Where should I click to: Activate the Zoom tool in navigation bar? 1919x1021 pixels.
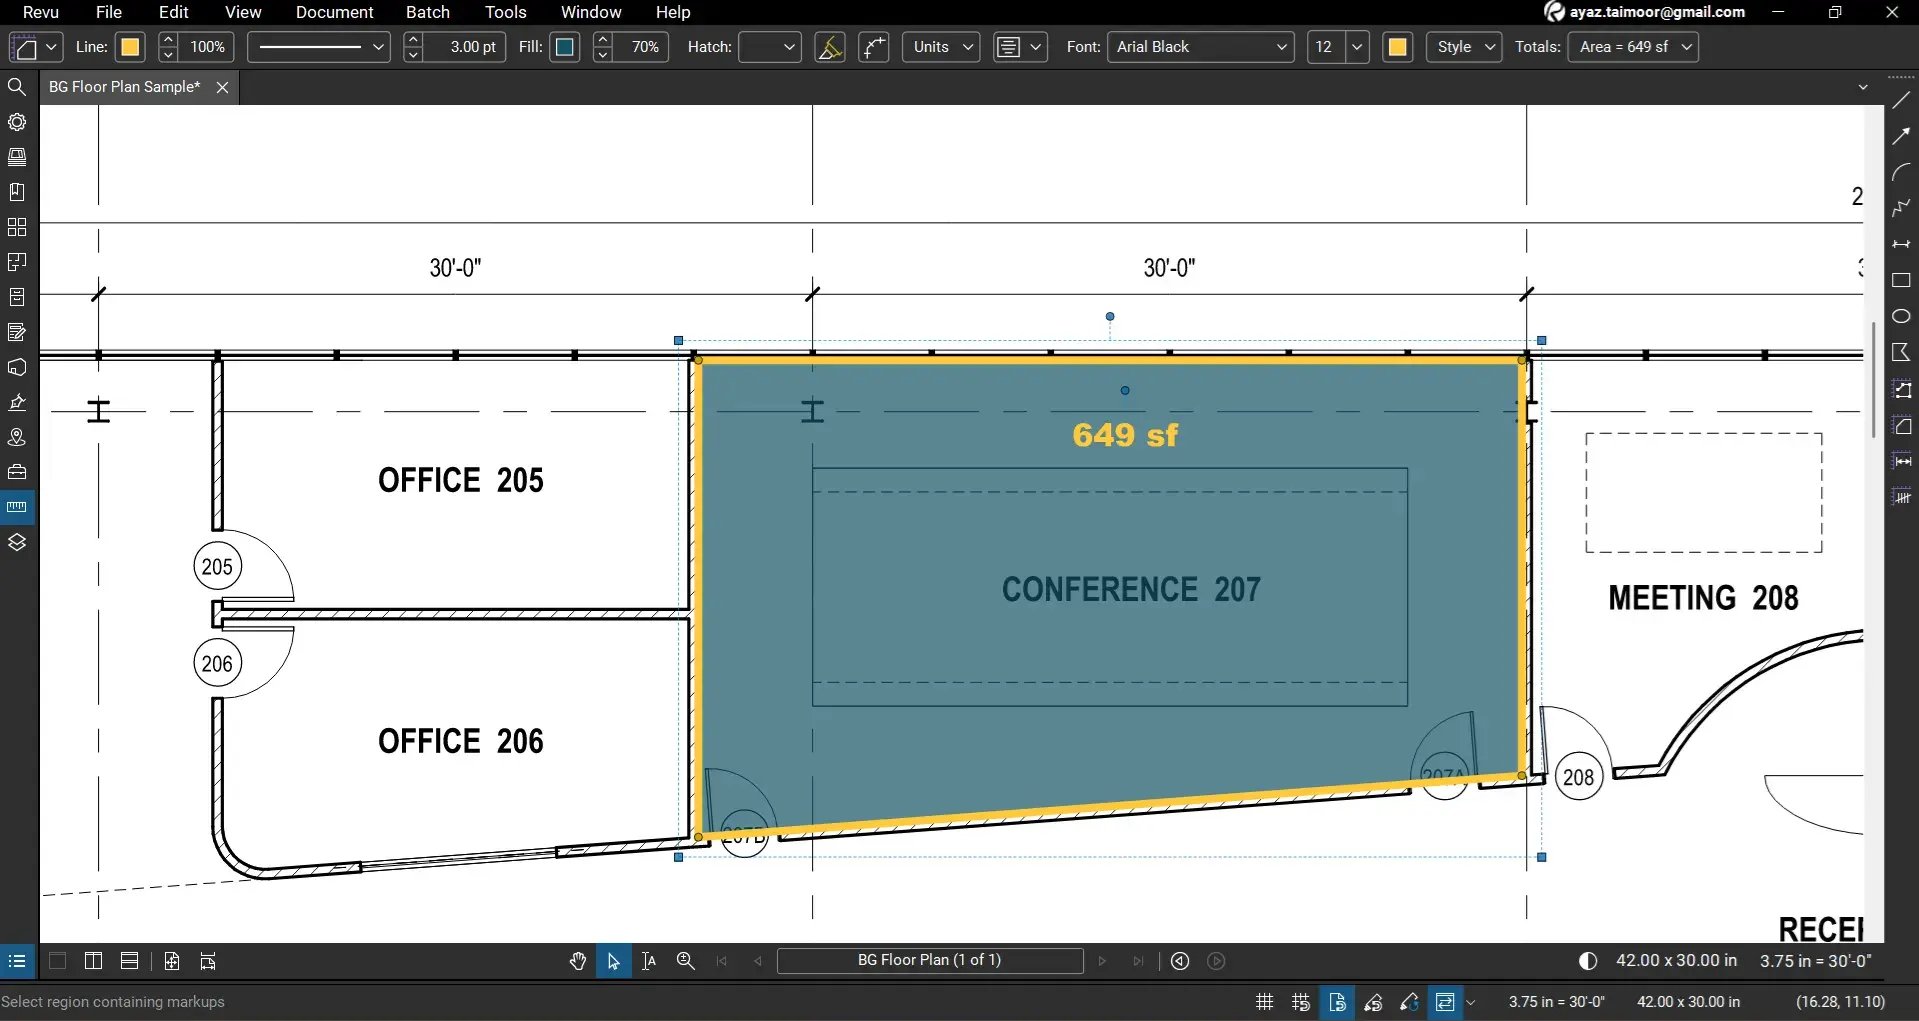pos(685,961)
